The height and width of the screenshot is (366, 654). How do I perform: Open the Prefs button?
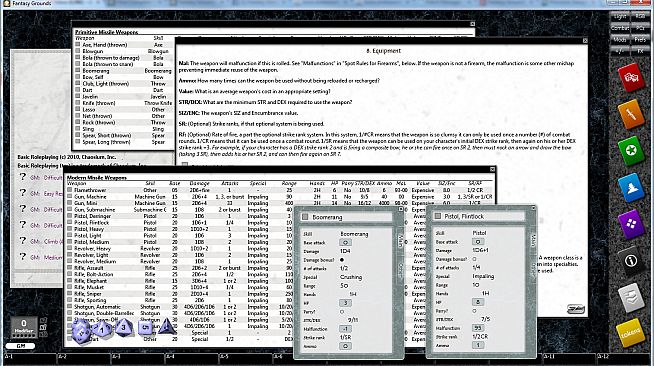tap(640, 40)
